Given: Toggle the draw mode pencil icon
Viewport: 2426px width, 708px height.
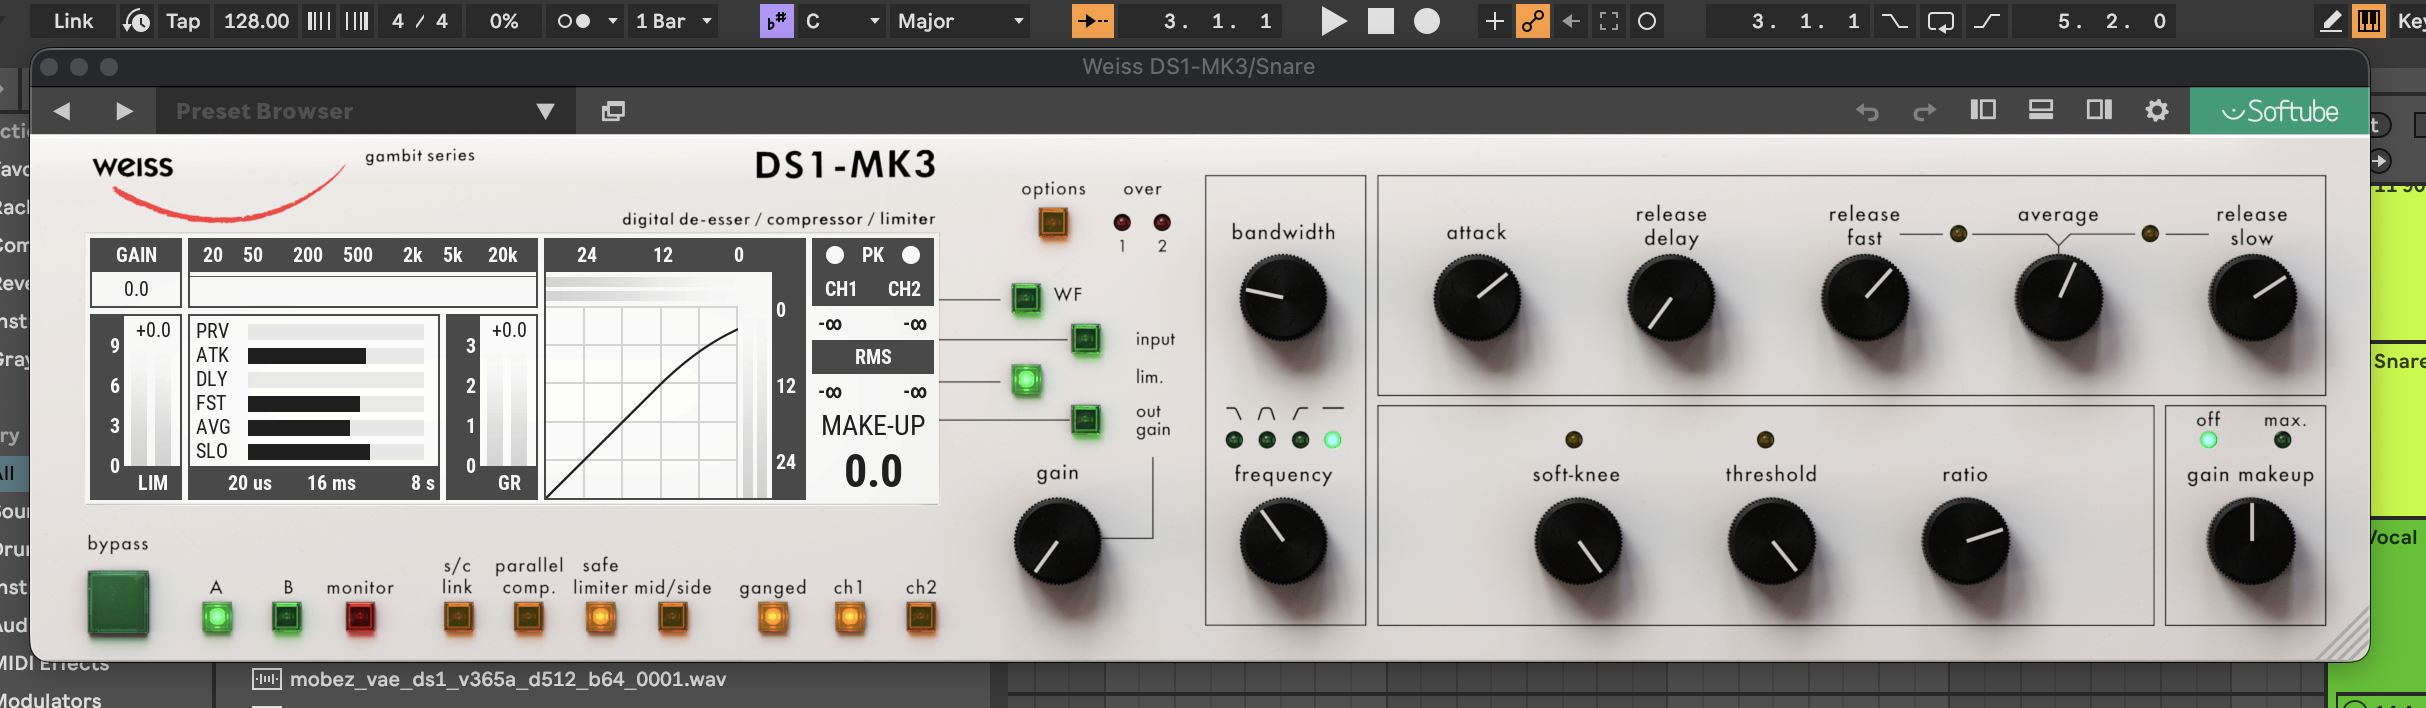Looking at the screenshot, I should pos(2331,21).
